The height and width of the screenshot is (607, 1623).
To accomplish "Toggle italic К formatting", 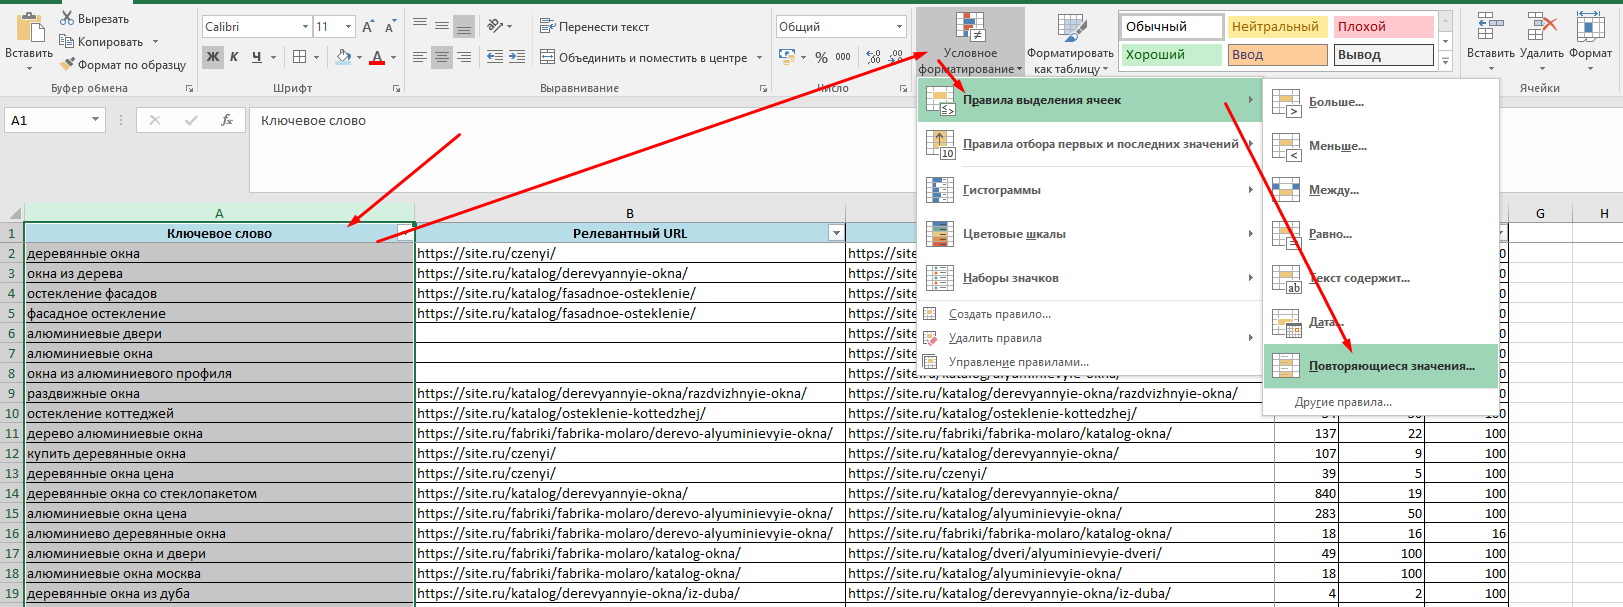I will (x=234, y=57).
